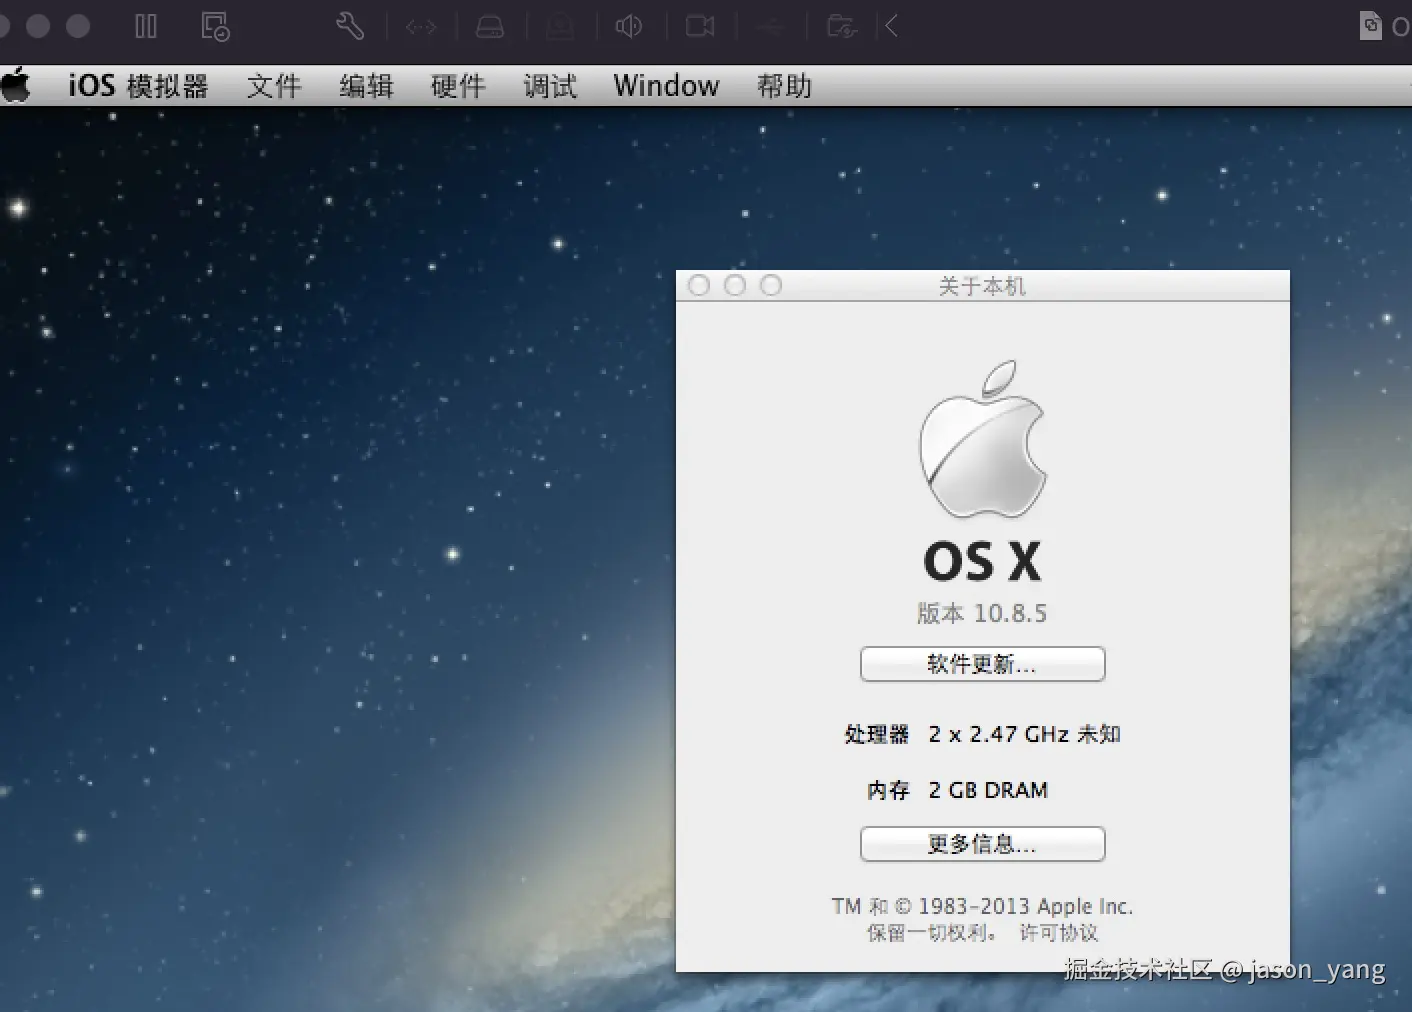Viewport: 1412px width, 1012px height.
Task: Click the camera video icon
Action: (x=700, y=26)
